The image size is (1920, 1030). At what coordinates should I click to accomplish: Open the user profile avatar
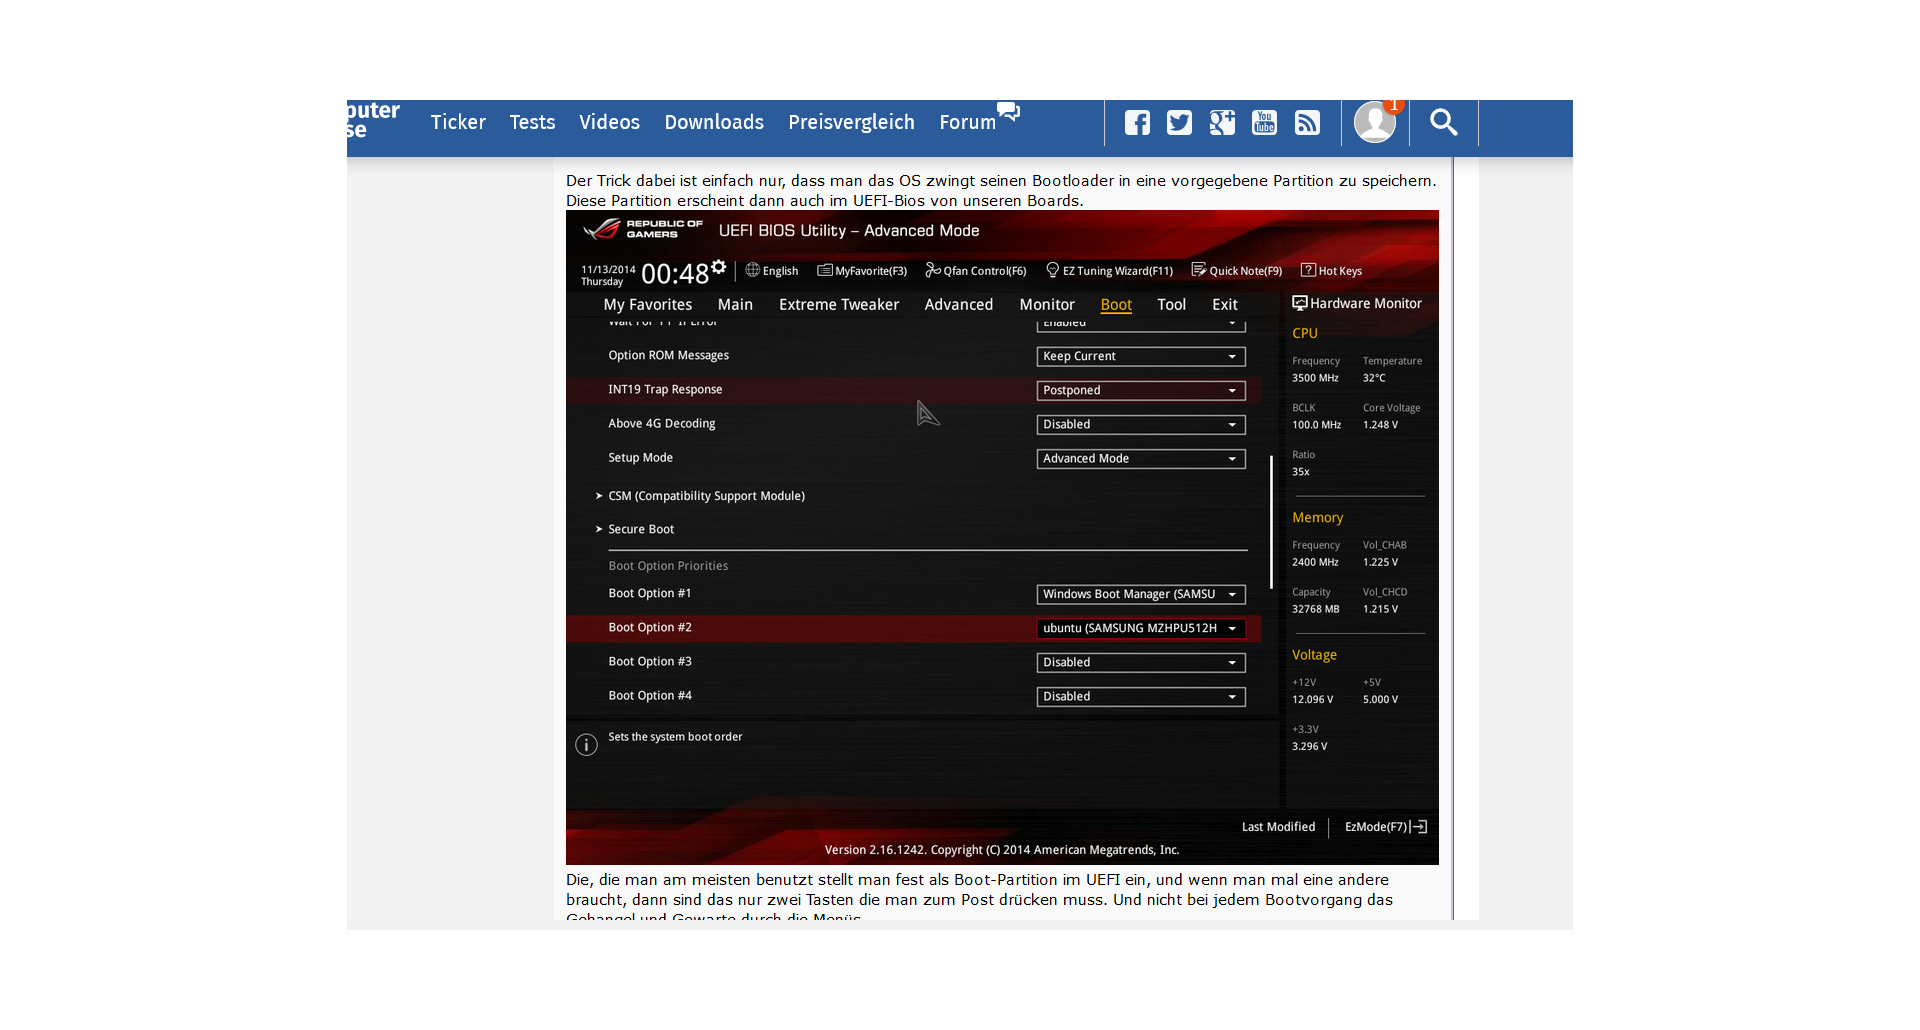1375,122
